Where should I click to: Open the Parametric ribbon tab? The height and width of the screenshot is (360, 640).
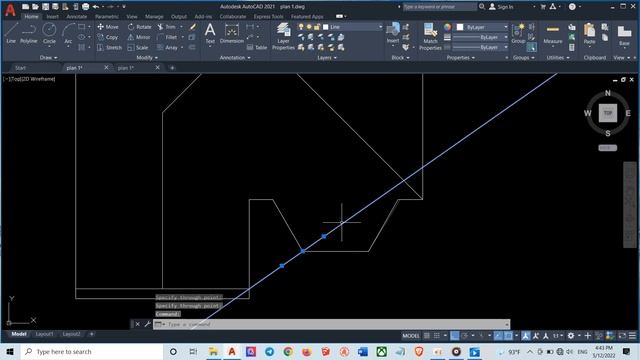point(107,17)
